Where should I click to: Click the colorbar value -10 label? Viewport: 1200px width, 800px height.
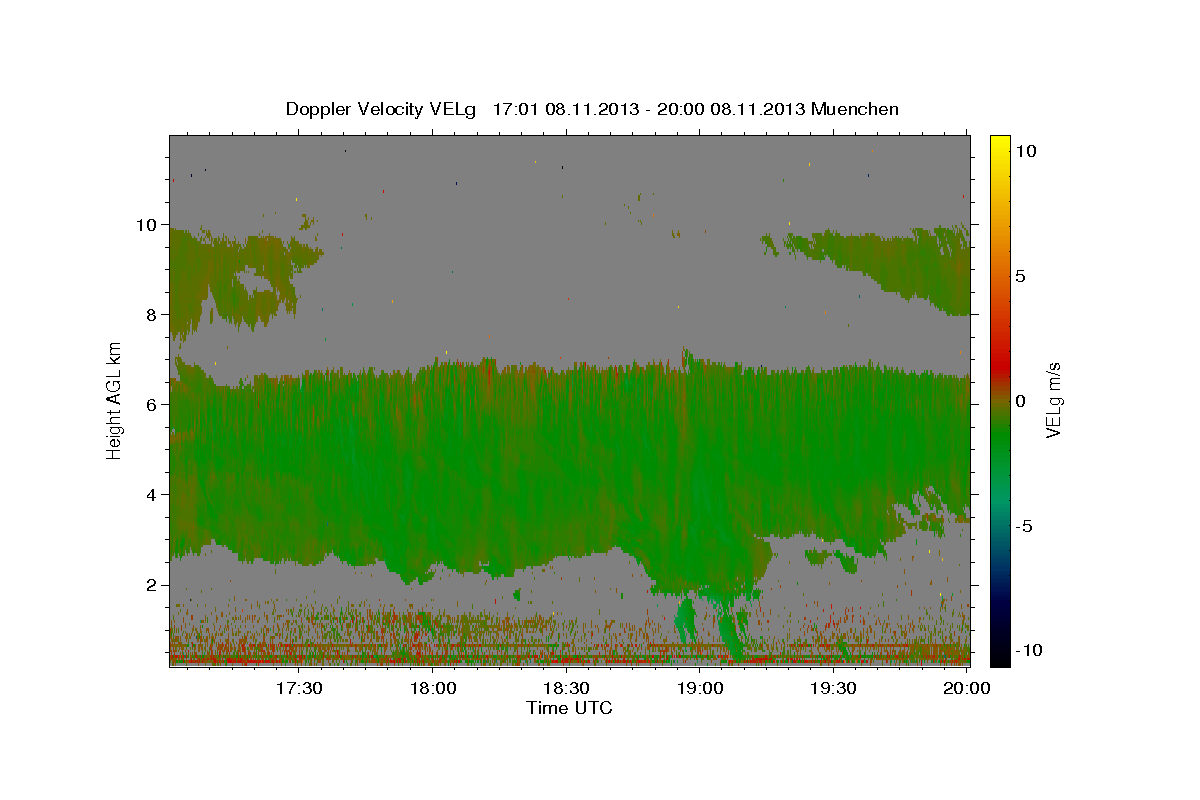(x=1030, y=650)
